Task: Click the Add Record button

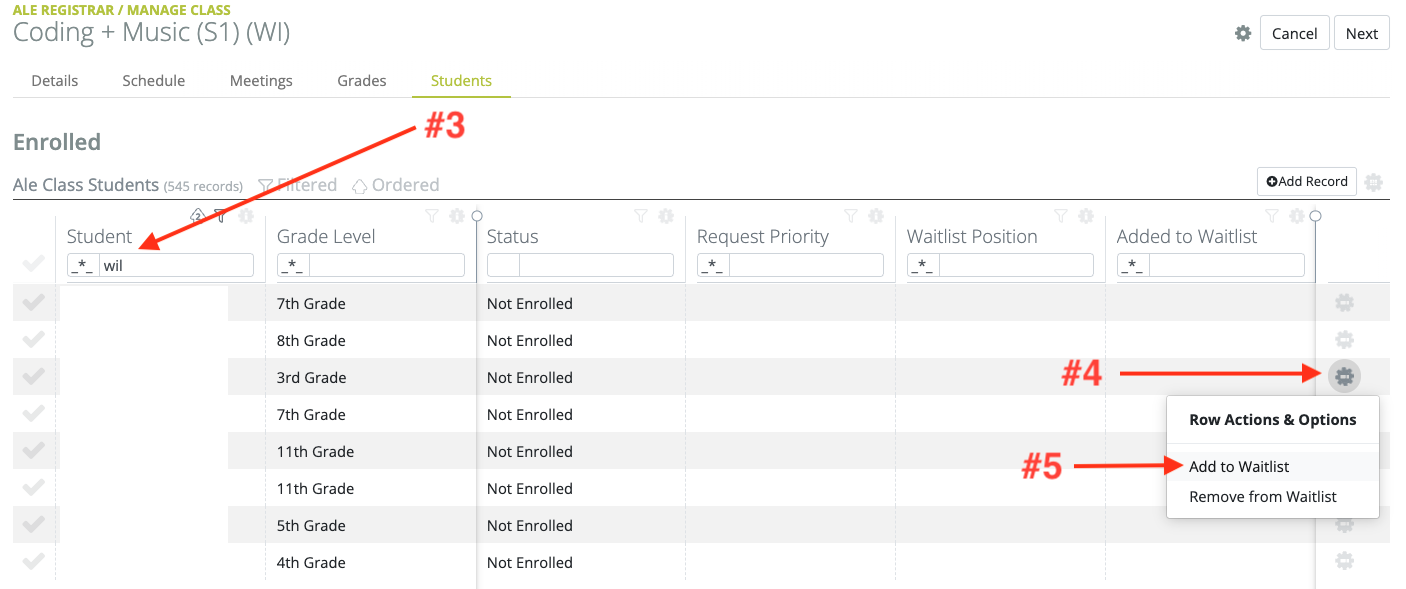Action: [1306, 181]
